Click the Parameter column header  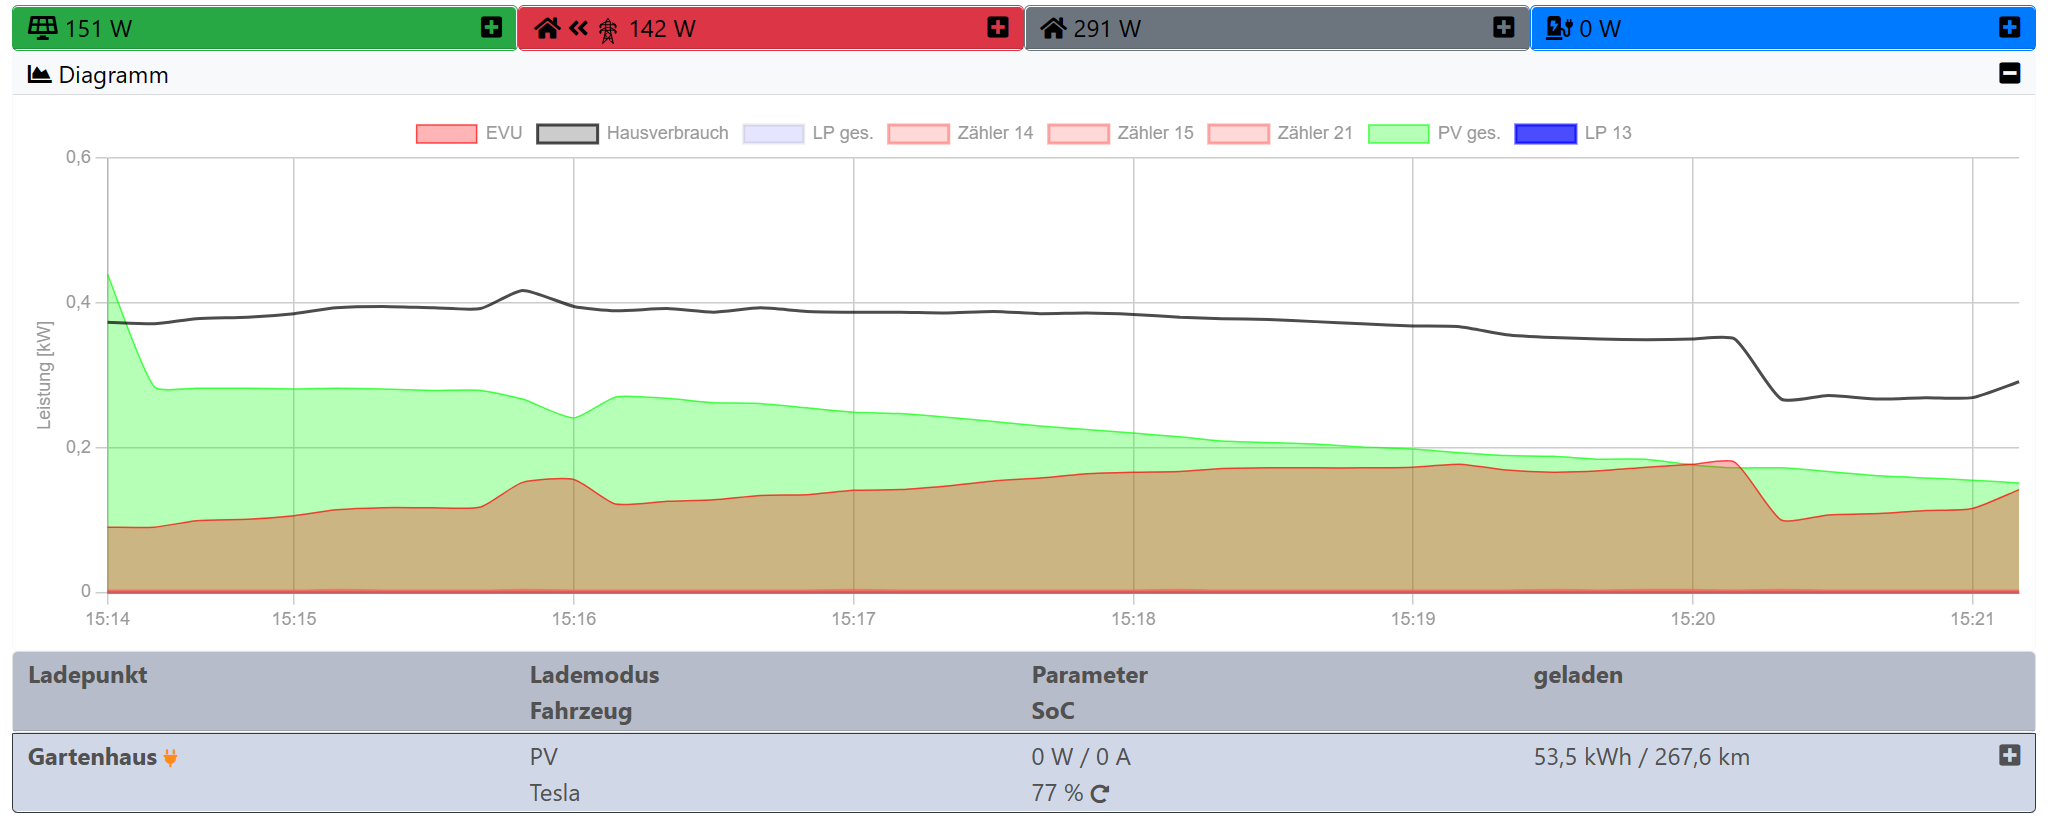point(1090,675)
